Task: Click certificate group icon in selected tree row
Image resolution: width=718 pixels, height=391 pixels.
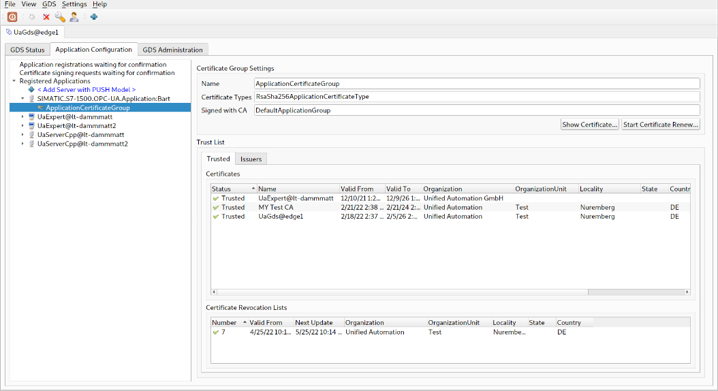Action: tap(41, 108)
